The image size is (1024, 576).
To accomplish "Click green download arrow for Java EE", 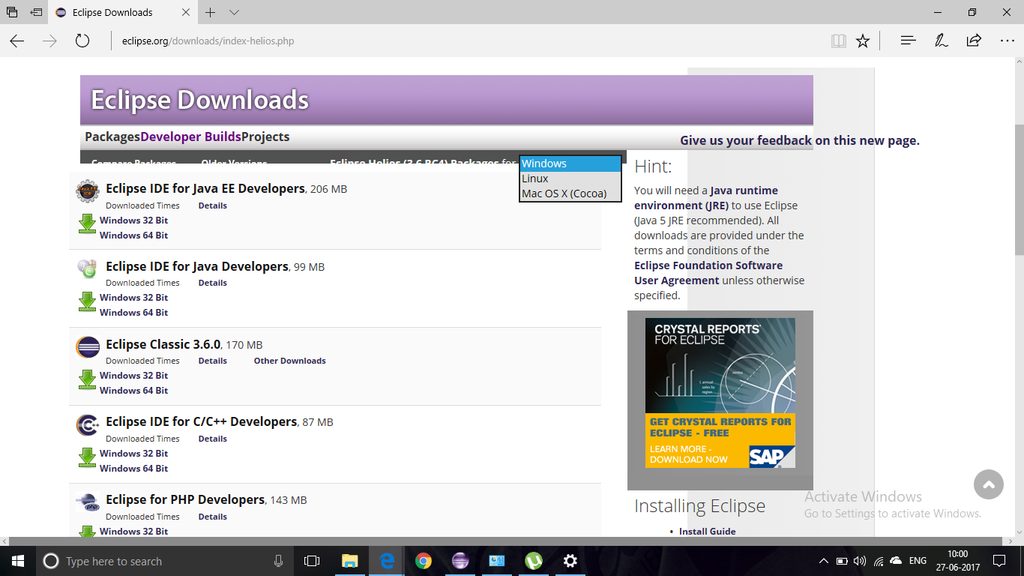I will pos(87,223).
